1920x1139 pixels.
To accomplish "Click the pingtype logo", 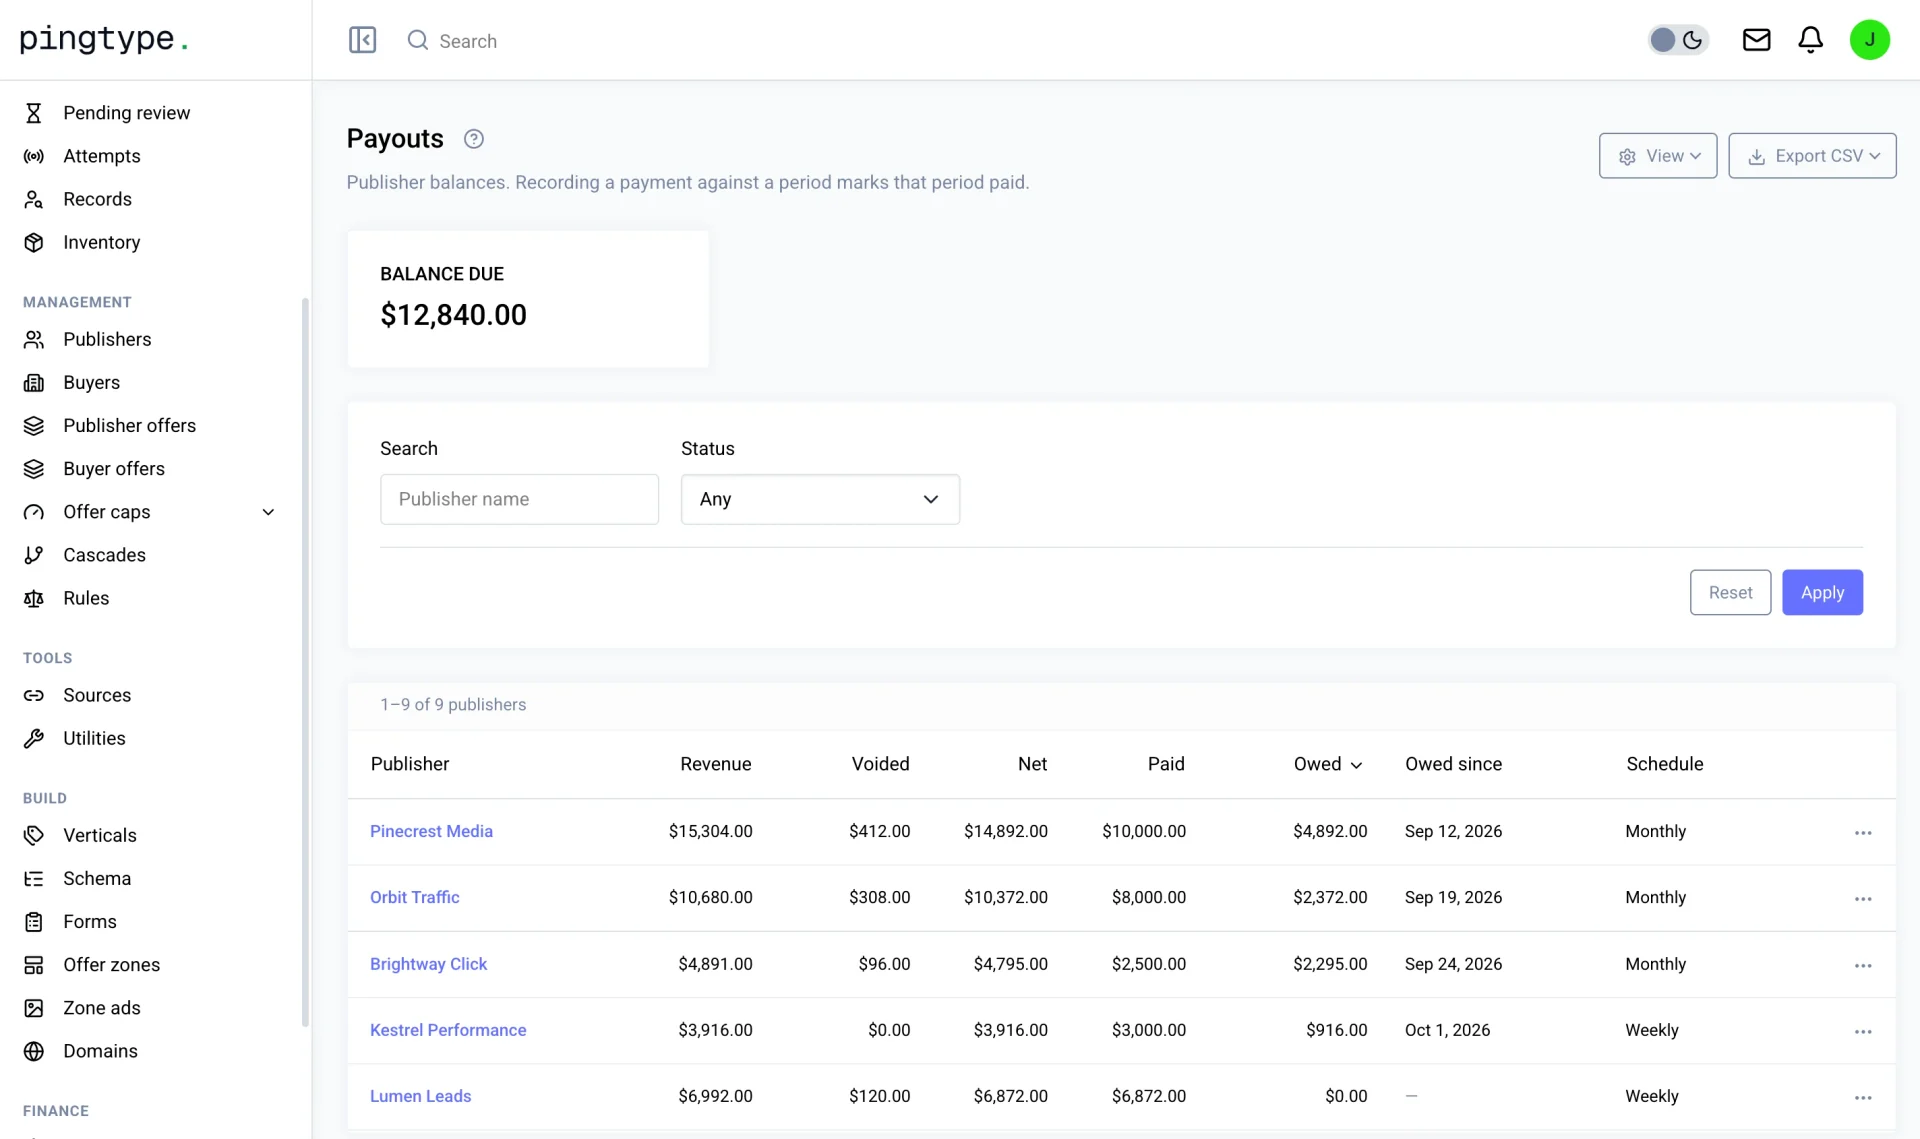I will click(x=104, y=39).
